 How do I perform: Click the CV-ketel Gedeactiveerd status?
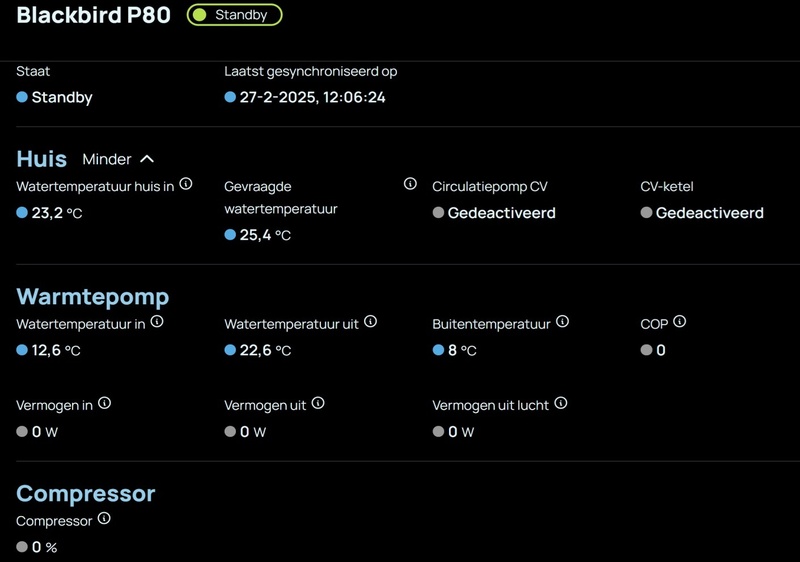click(x=709, y=213)
